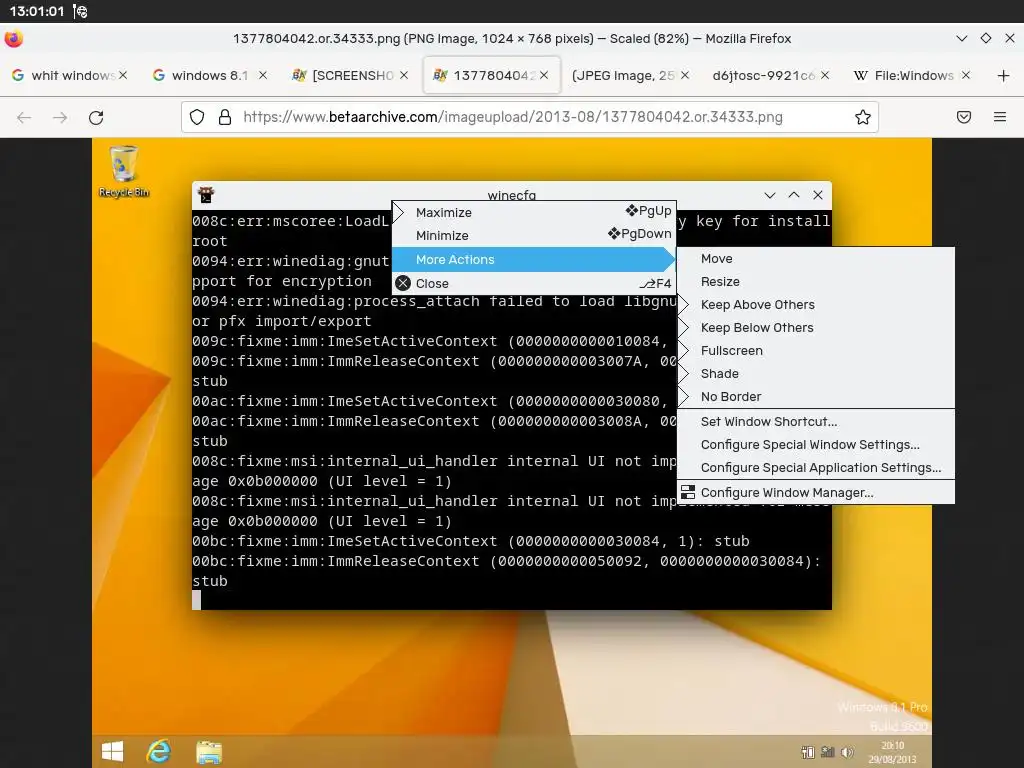Click the volume speaker tray icon
The image size is (1024, 768).
(848, 752)
